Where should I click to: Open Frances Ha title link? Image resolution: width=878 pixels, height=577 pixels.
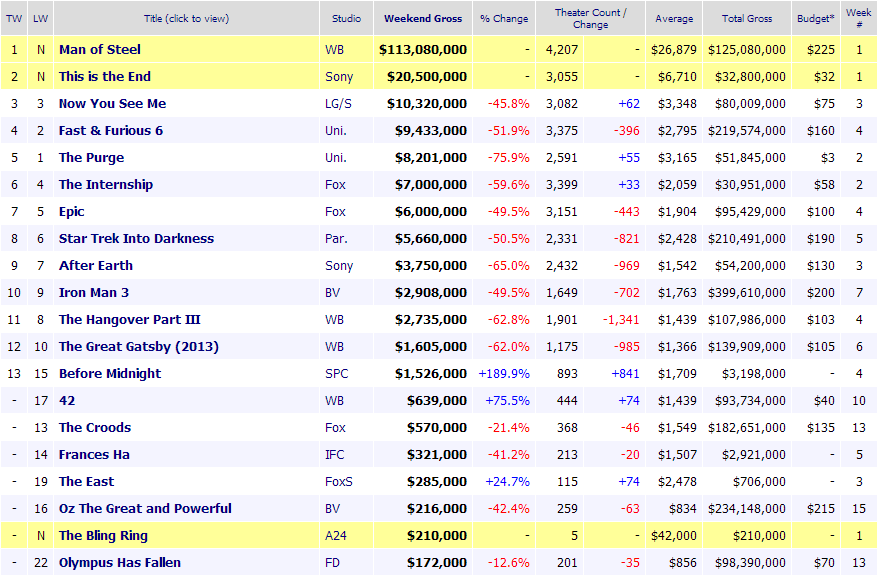tap(94, 454)
